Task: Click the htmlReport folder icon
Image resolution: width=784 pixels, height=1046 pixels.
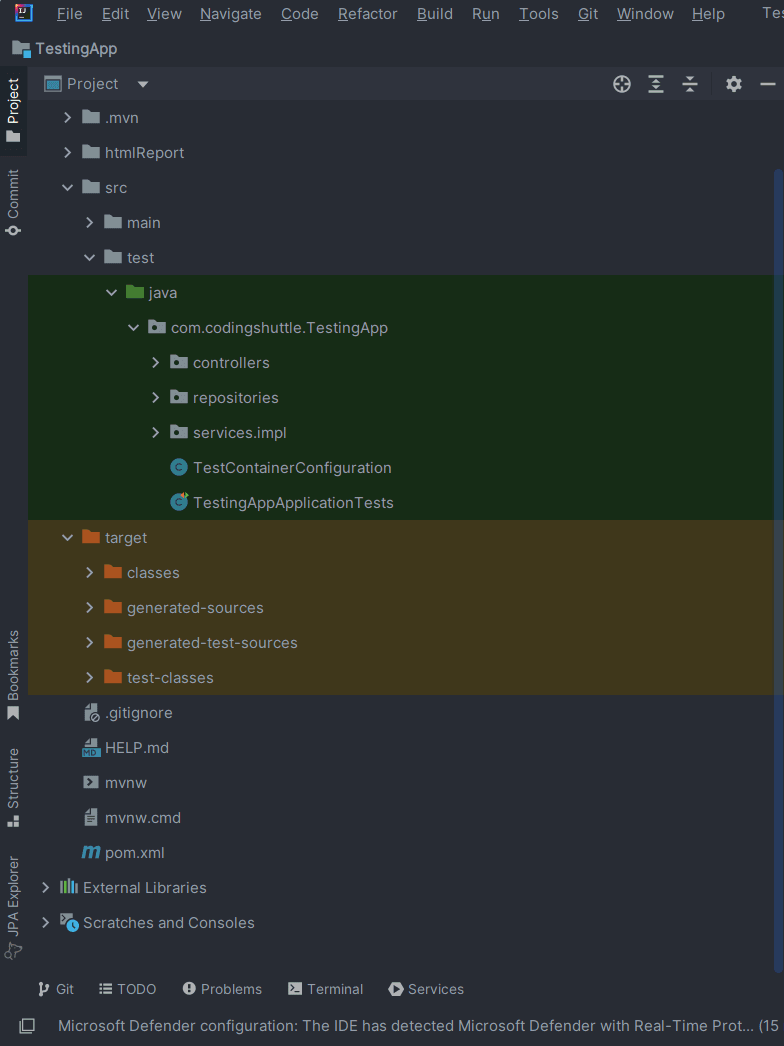Action: 91,152
